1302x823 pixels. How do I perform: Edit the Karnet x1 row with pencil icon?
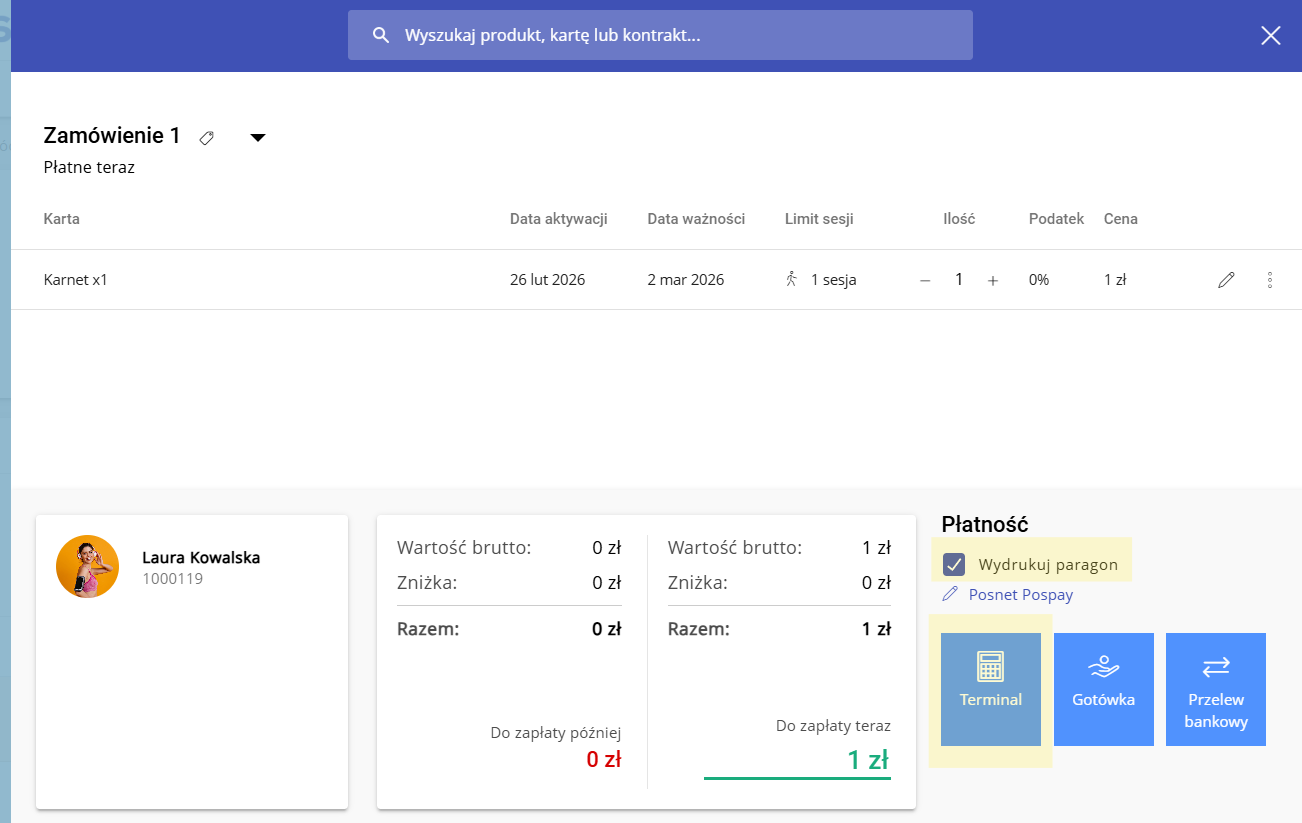(x=1226, y=281)
